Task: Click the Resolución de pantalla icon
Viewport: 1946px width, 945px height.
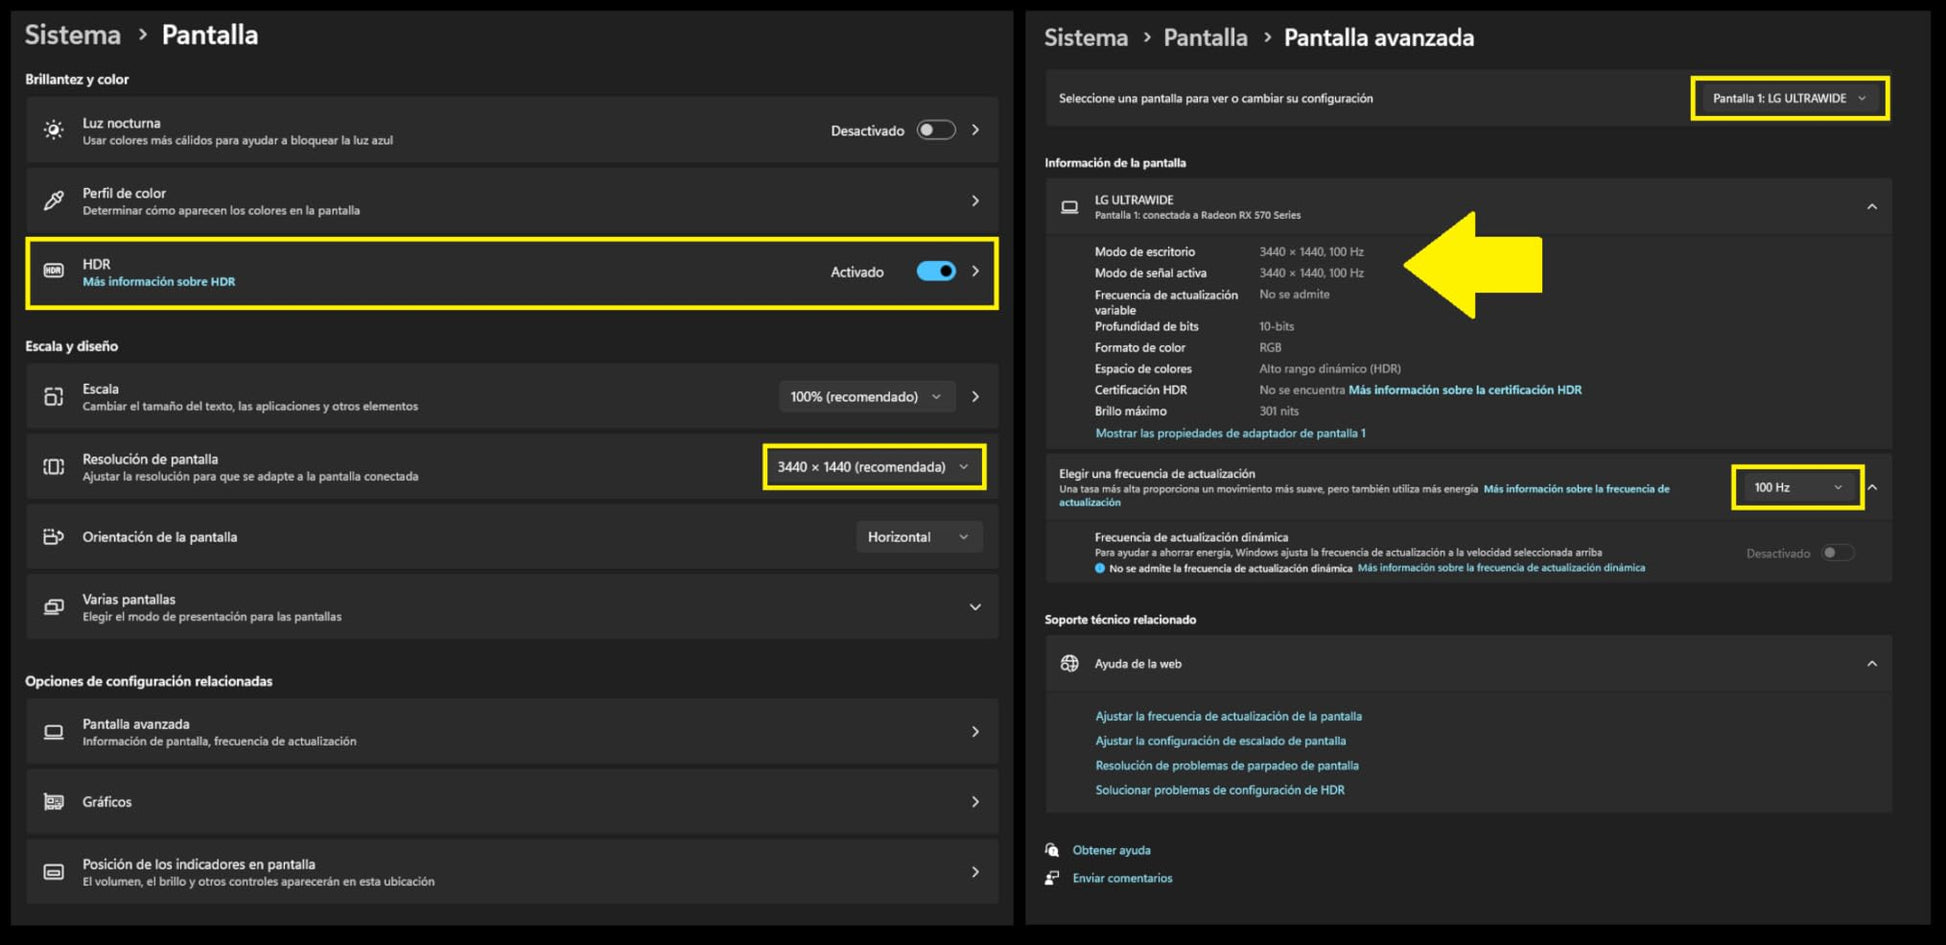Action: coord(54,467)
